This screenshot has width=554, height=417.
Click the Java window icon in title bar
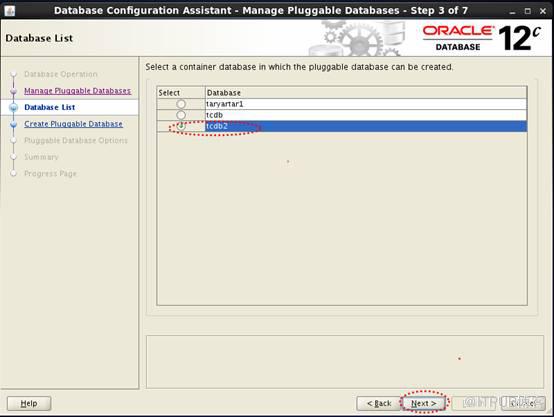[10, 11]
